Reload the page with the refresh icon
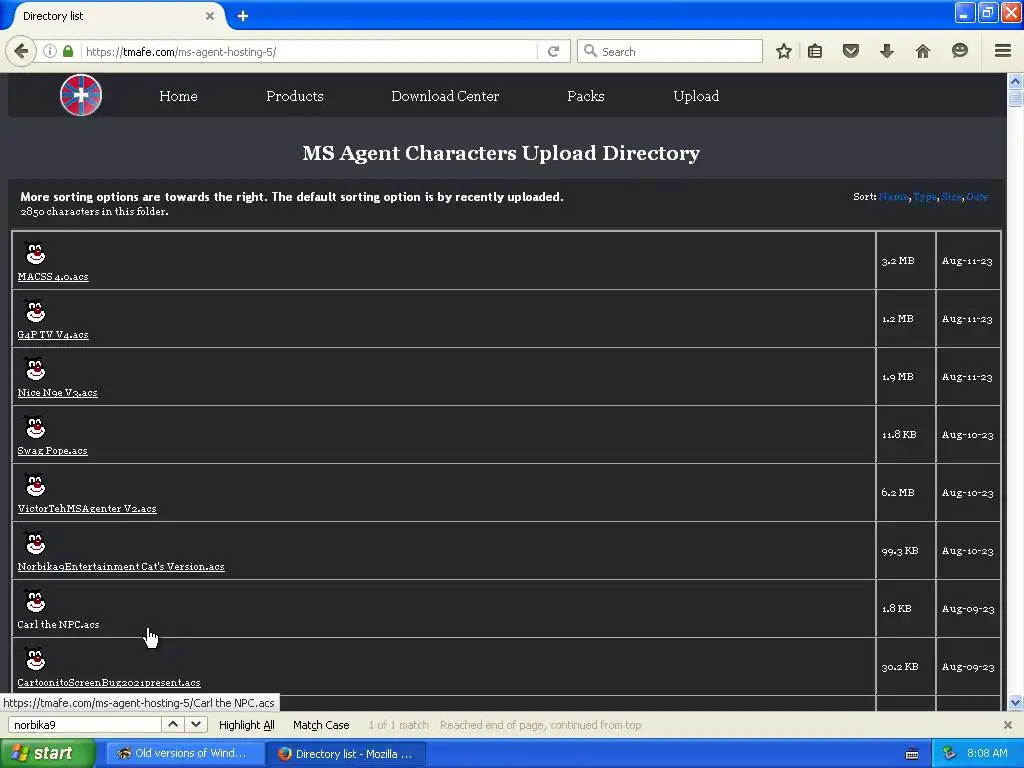The image size is (1024, 768). click(x=553, y=51)
